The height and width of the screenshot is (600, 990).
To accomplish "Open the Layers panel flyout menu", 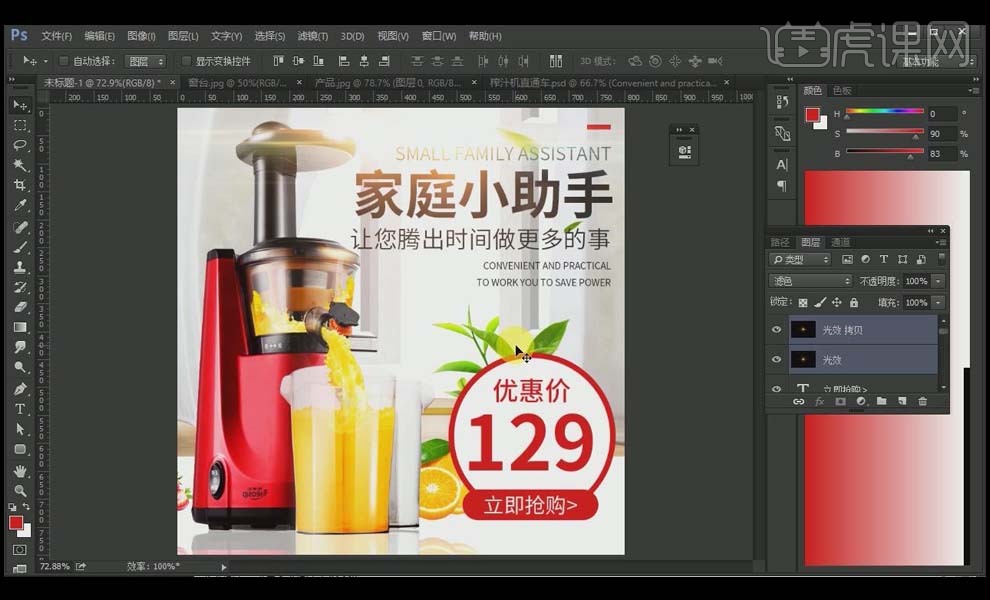I will [x=941, y=243].
